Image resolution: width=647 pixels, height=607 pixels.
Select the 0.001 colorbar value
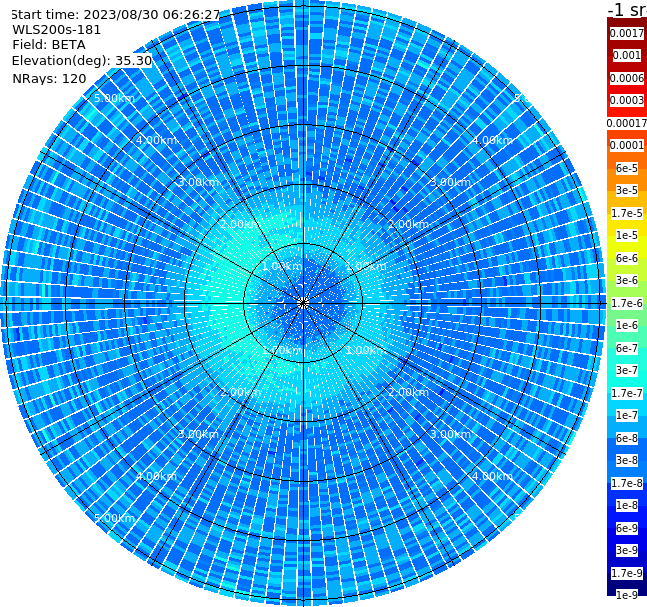(x=627, y=55)
